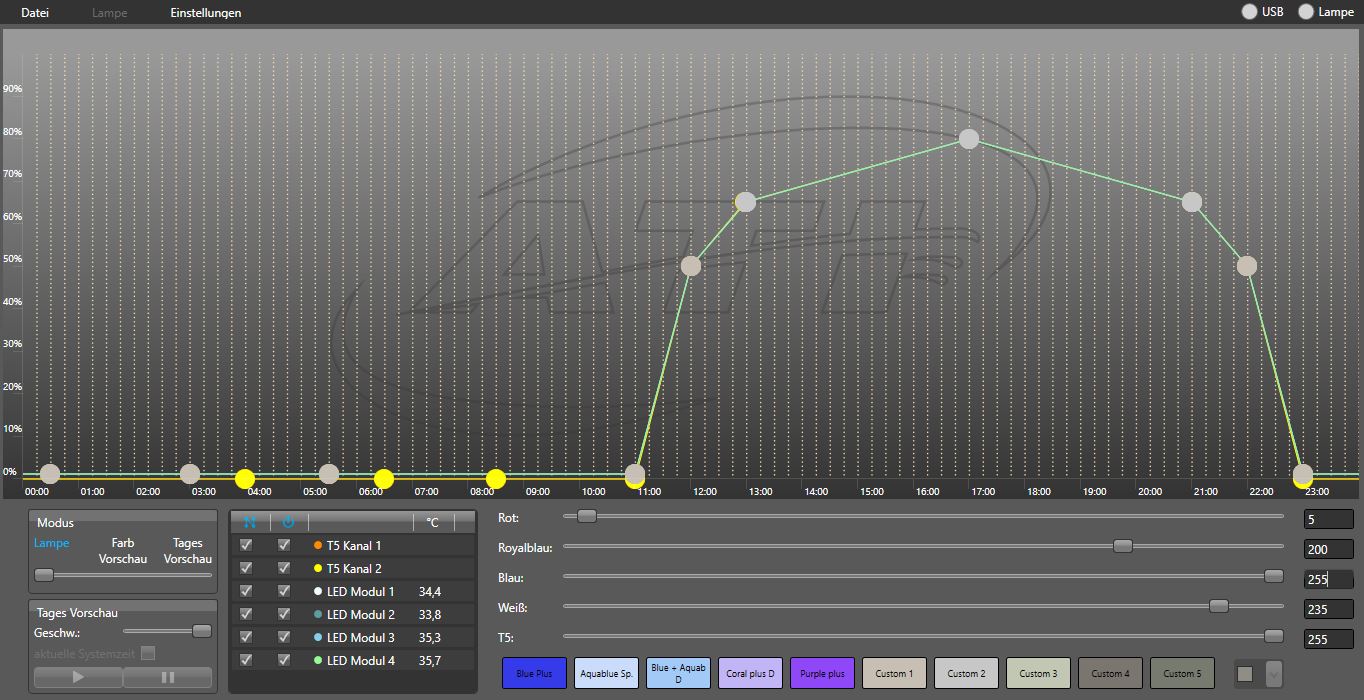Click the Rot value input field
The height and width of the screenshot is (700, 1364).
(x=1328, y=520)
